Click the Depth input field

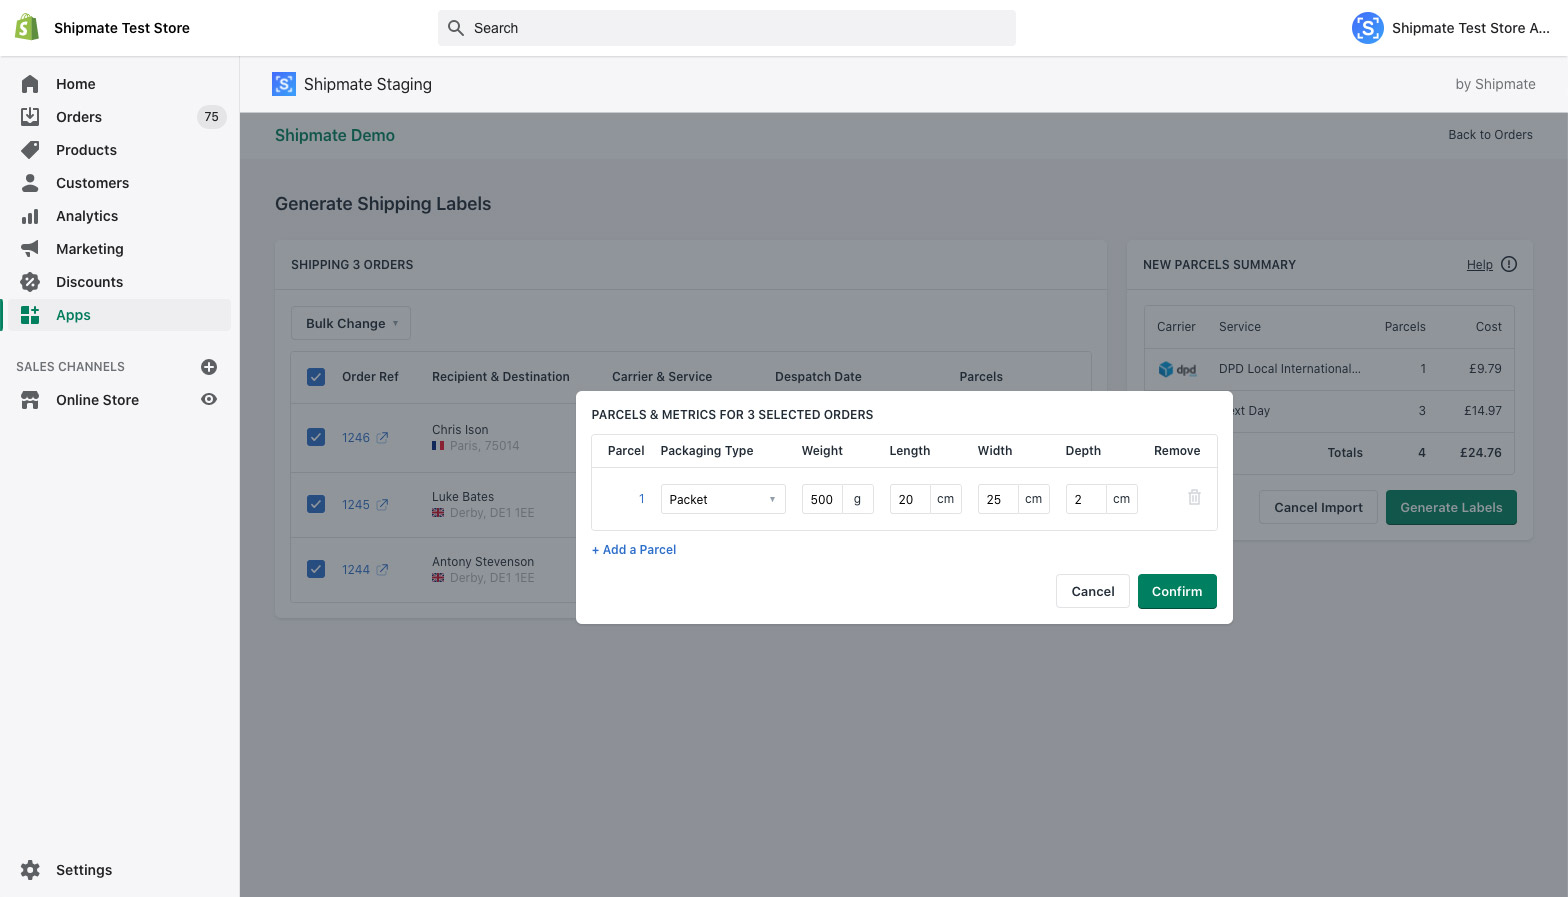(1086, 499)
